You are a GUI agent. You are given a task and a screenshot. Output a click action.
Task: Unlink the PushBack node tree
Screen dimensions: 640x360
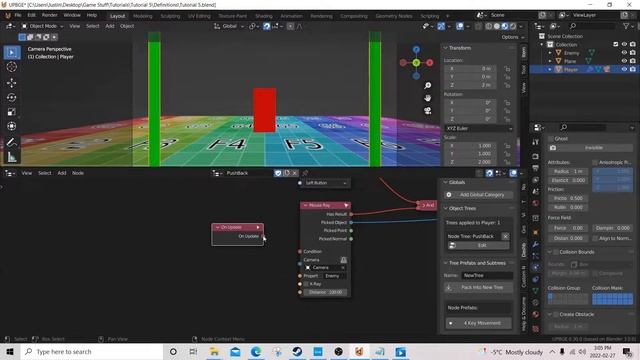click(295, 173)
